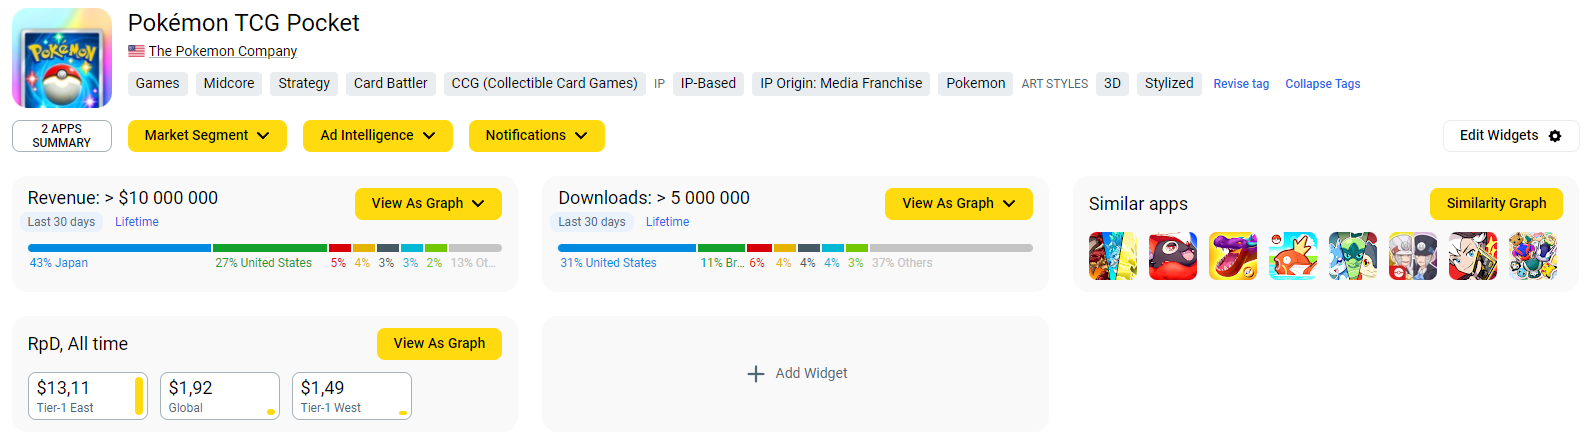Click the plus icon to add widget
1592x438 pixels.
pyautogui.click(x=756, y=374)
